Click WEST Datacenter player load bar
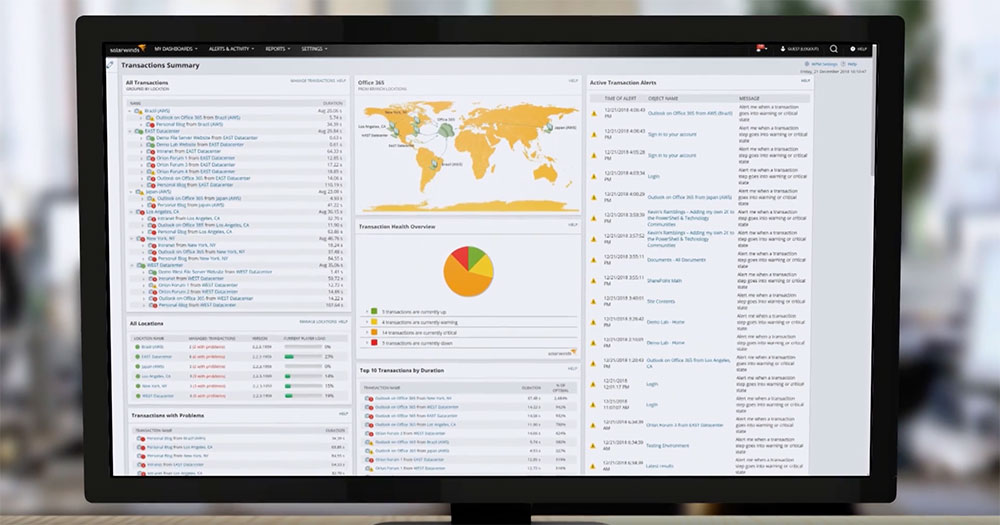This screenshot has width=1000, height=525. (303, 396)
